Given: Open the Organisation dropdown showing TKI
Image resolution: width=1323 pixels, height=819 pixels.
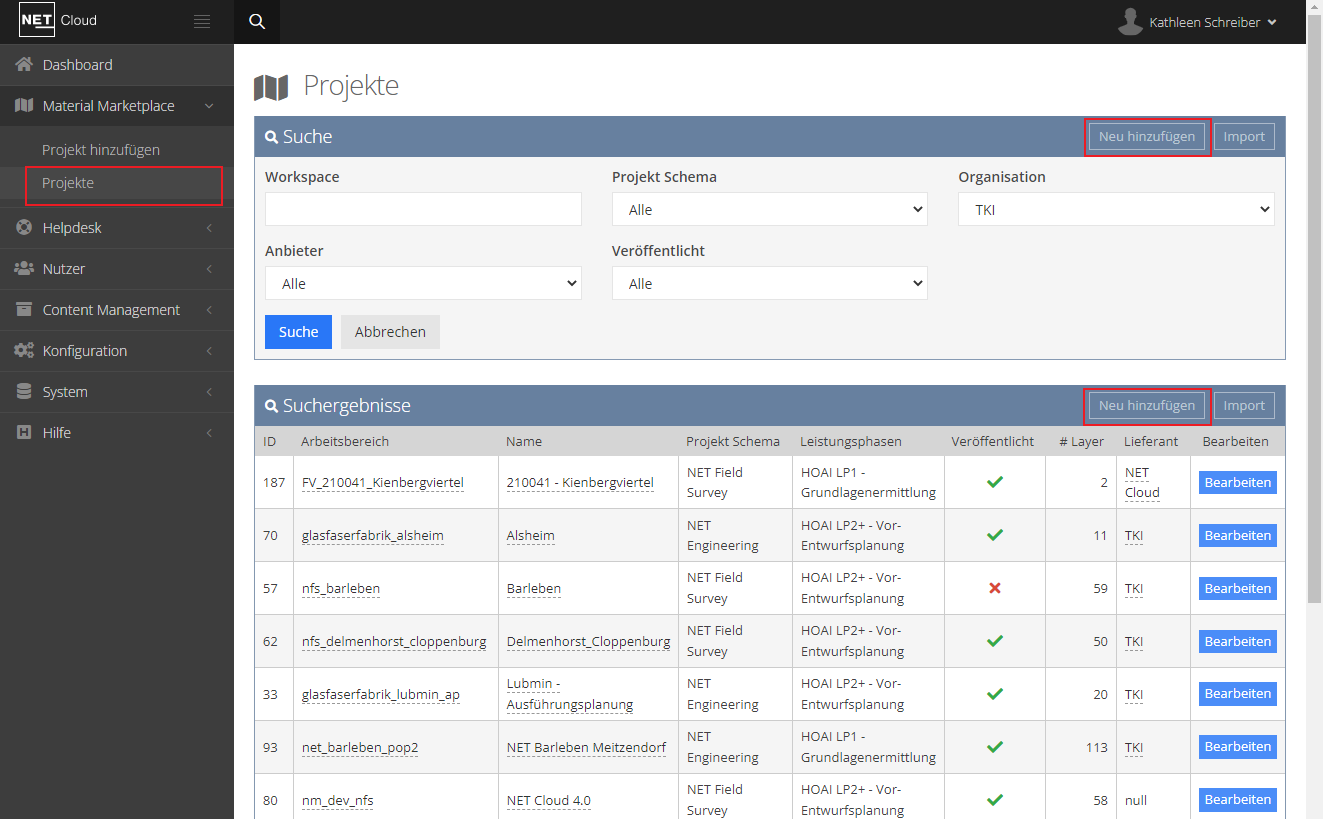Looking at the screenshot, I should coord(1116,210).
